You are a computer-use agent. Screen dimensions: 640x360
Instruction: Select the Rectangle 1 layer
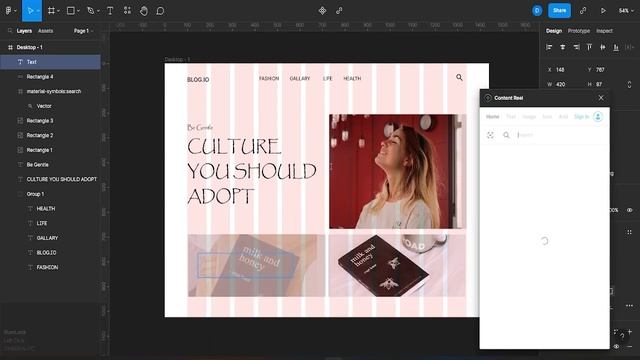tap(50, 150)
